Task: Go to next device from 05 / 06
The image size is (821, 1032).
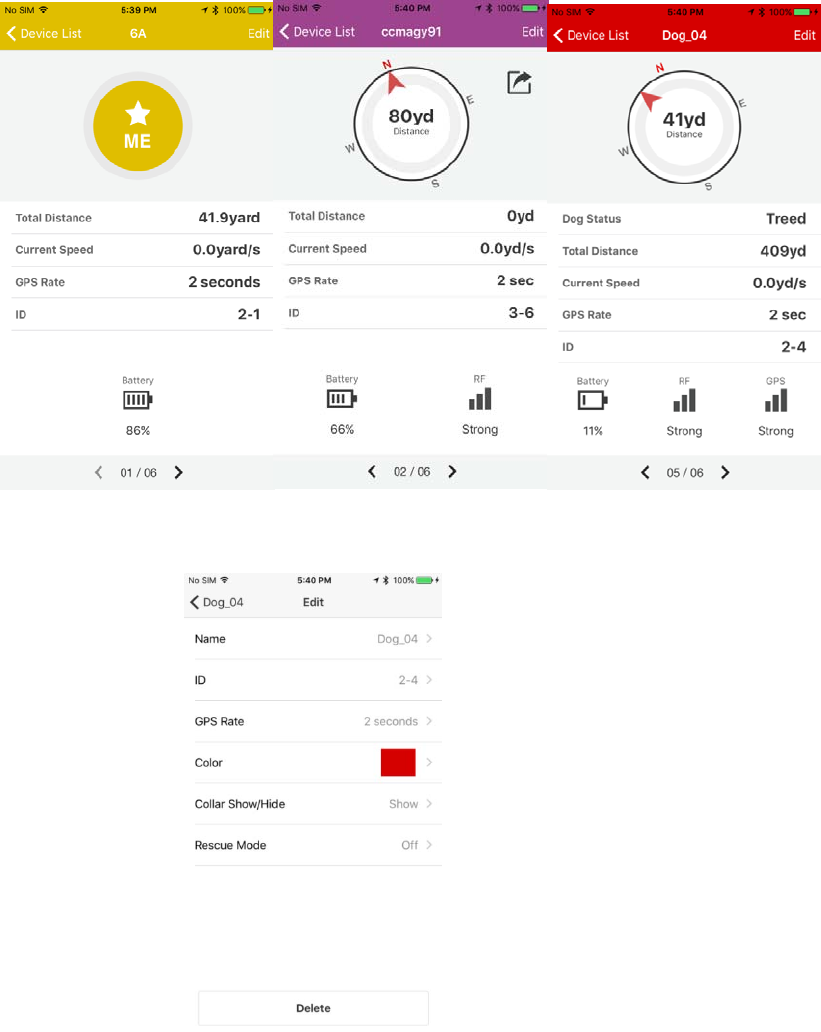Action: pyautogui.click(x=725, y=473)
